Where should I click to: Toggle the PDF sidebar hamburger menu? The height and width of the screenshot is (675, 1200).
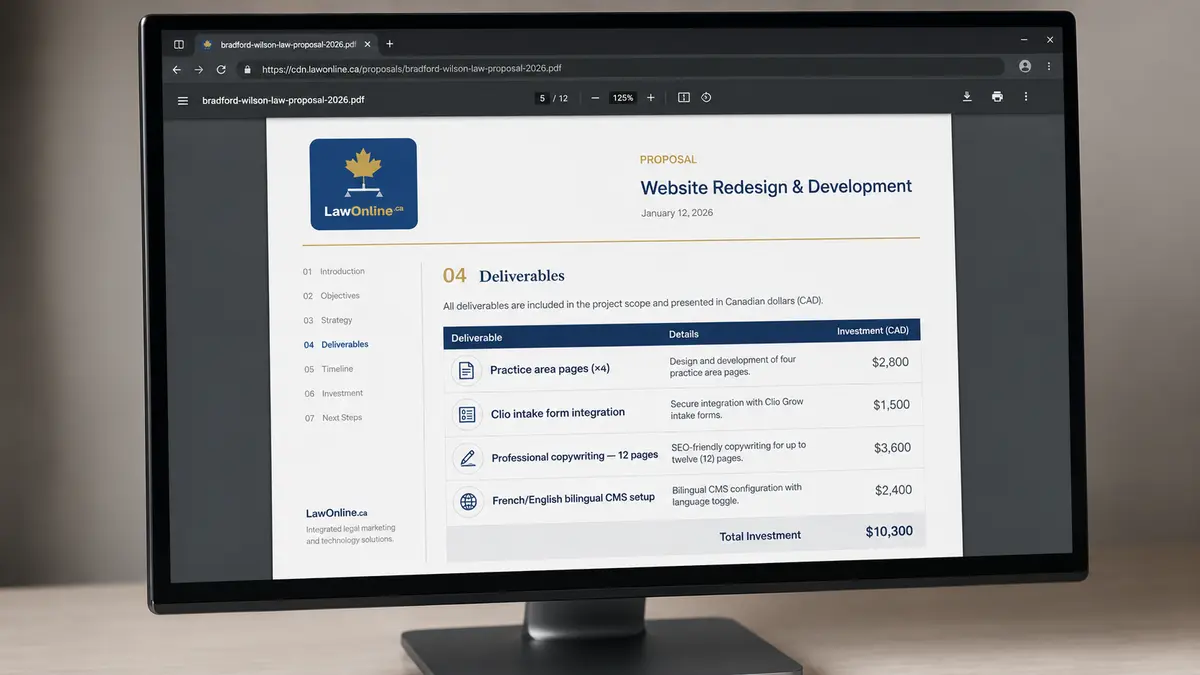pyautogui.click(x=182, y=100)
